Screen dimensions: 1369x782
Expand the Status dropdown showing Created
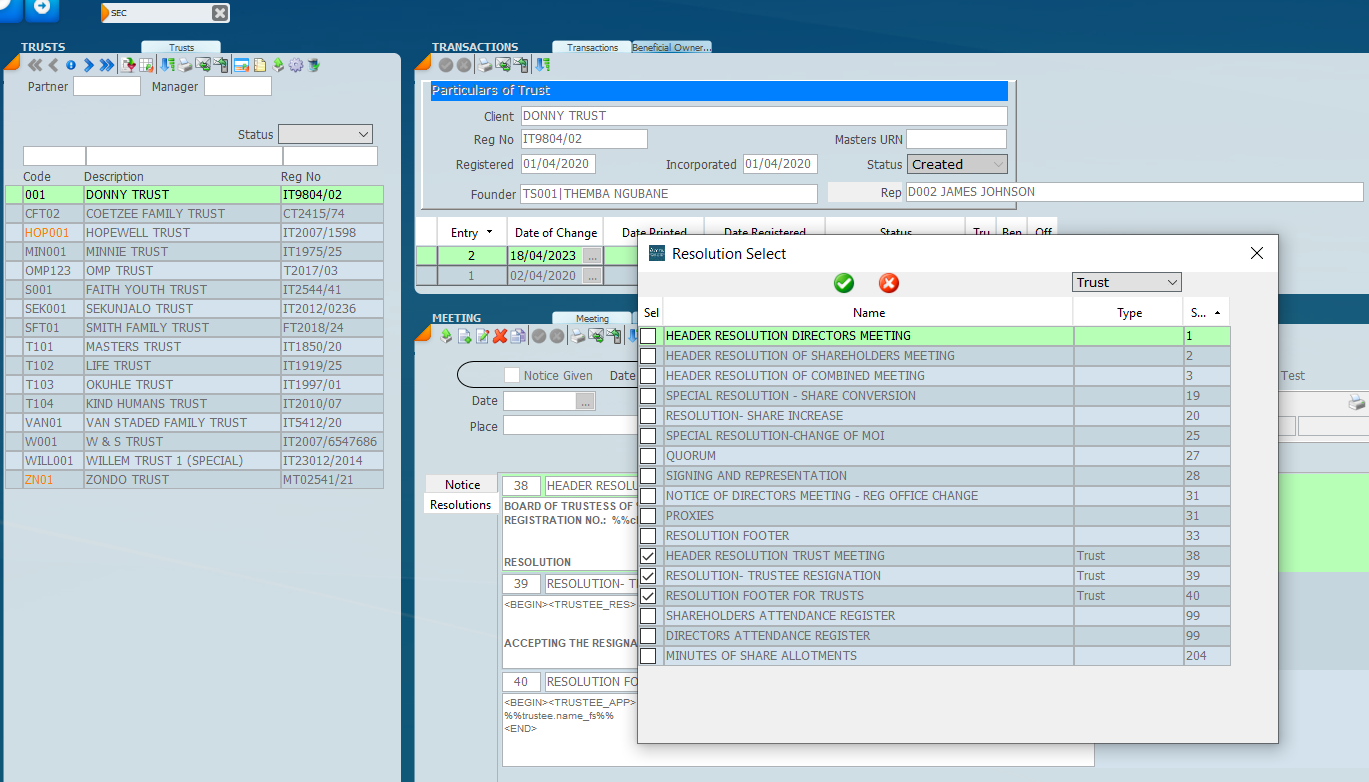pyautogui.click(x=957, y=165)
